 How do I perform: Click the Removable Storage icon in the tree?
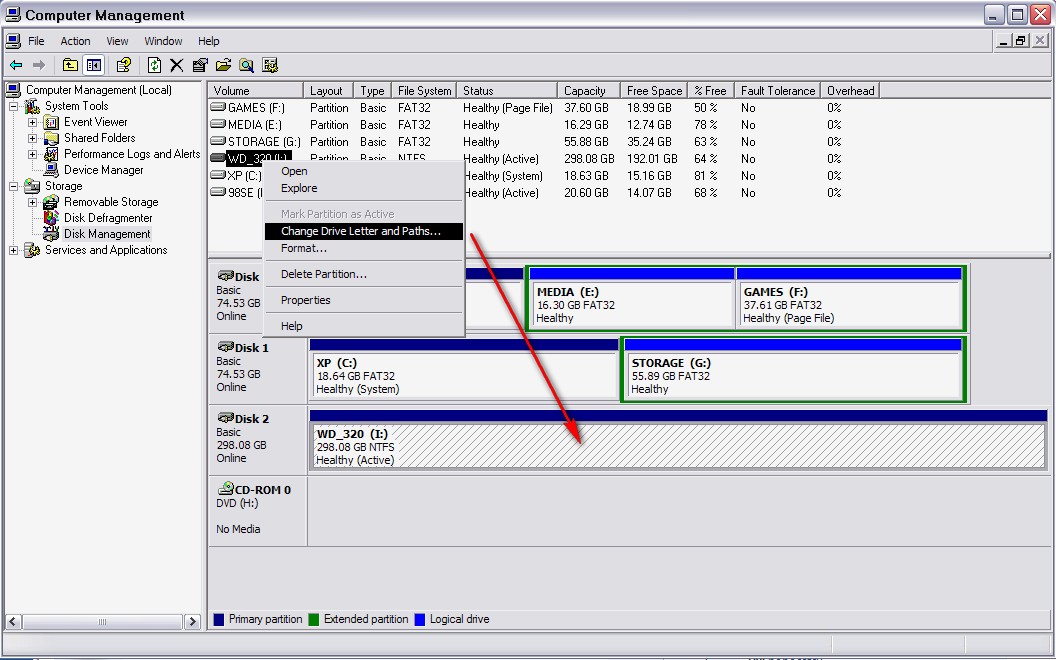51,202
